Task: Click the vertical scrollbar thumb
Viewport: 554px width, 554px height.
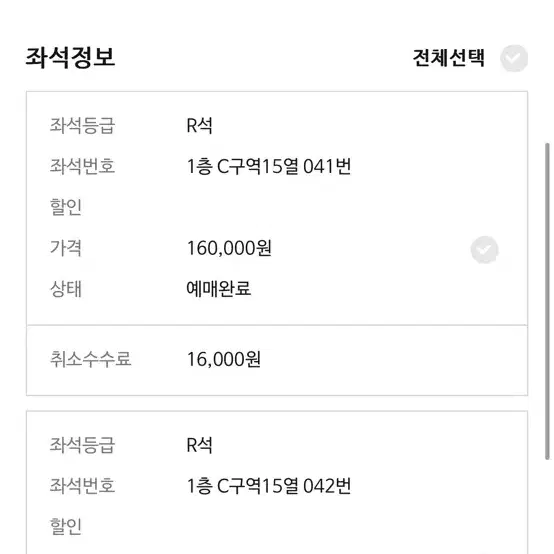Action: [x=548, y=301]
